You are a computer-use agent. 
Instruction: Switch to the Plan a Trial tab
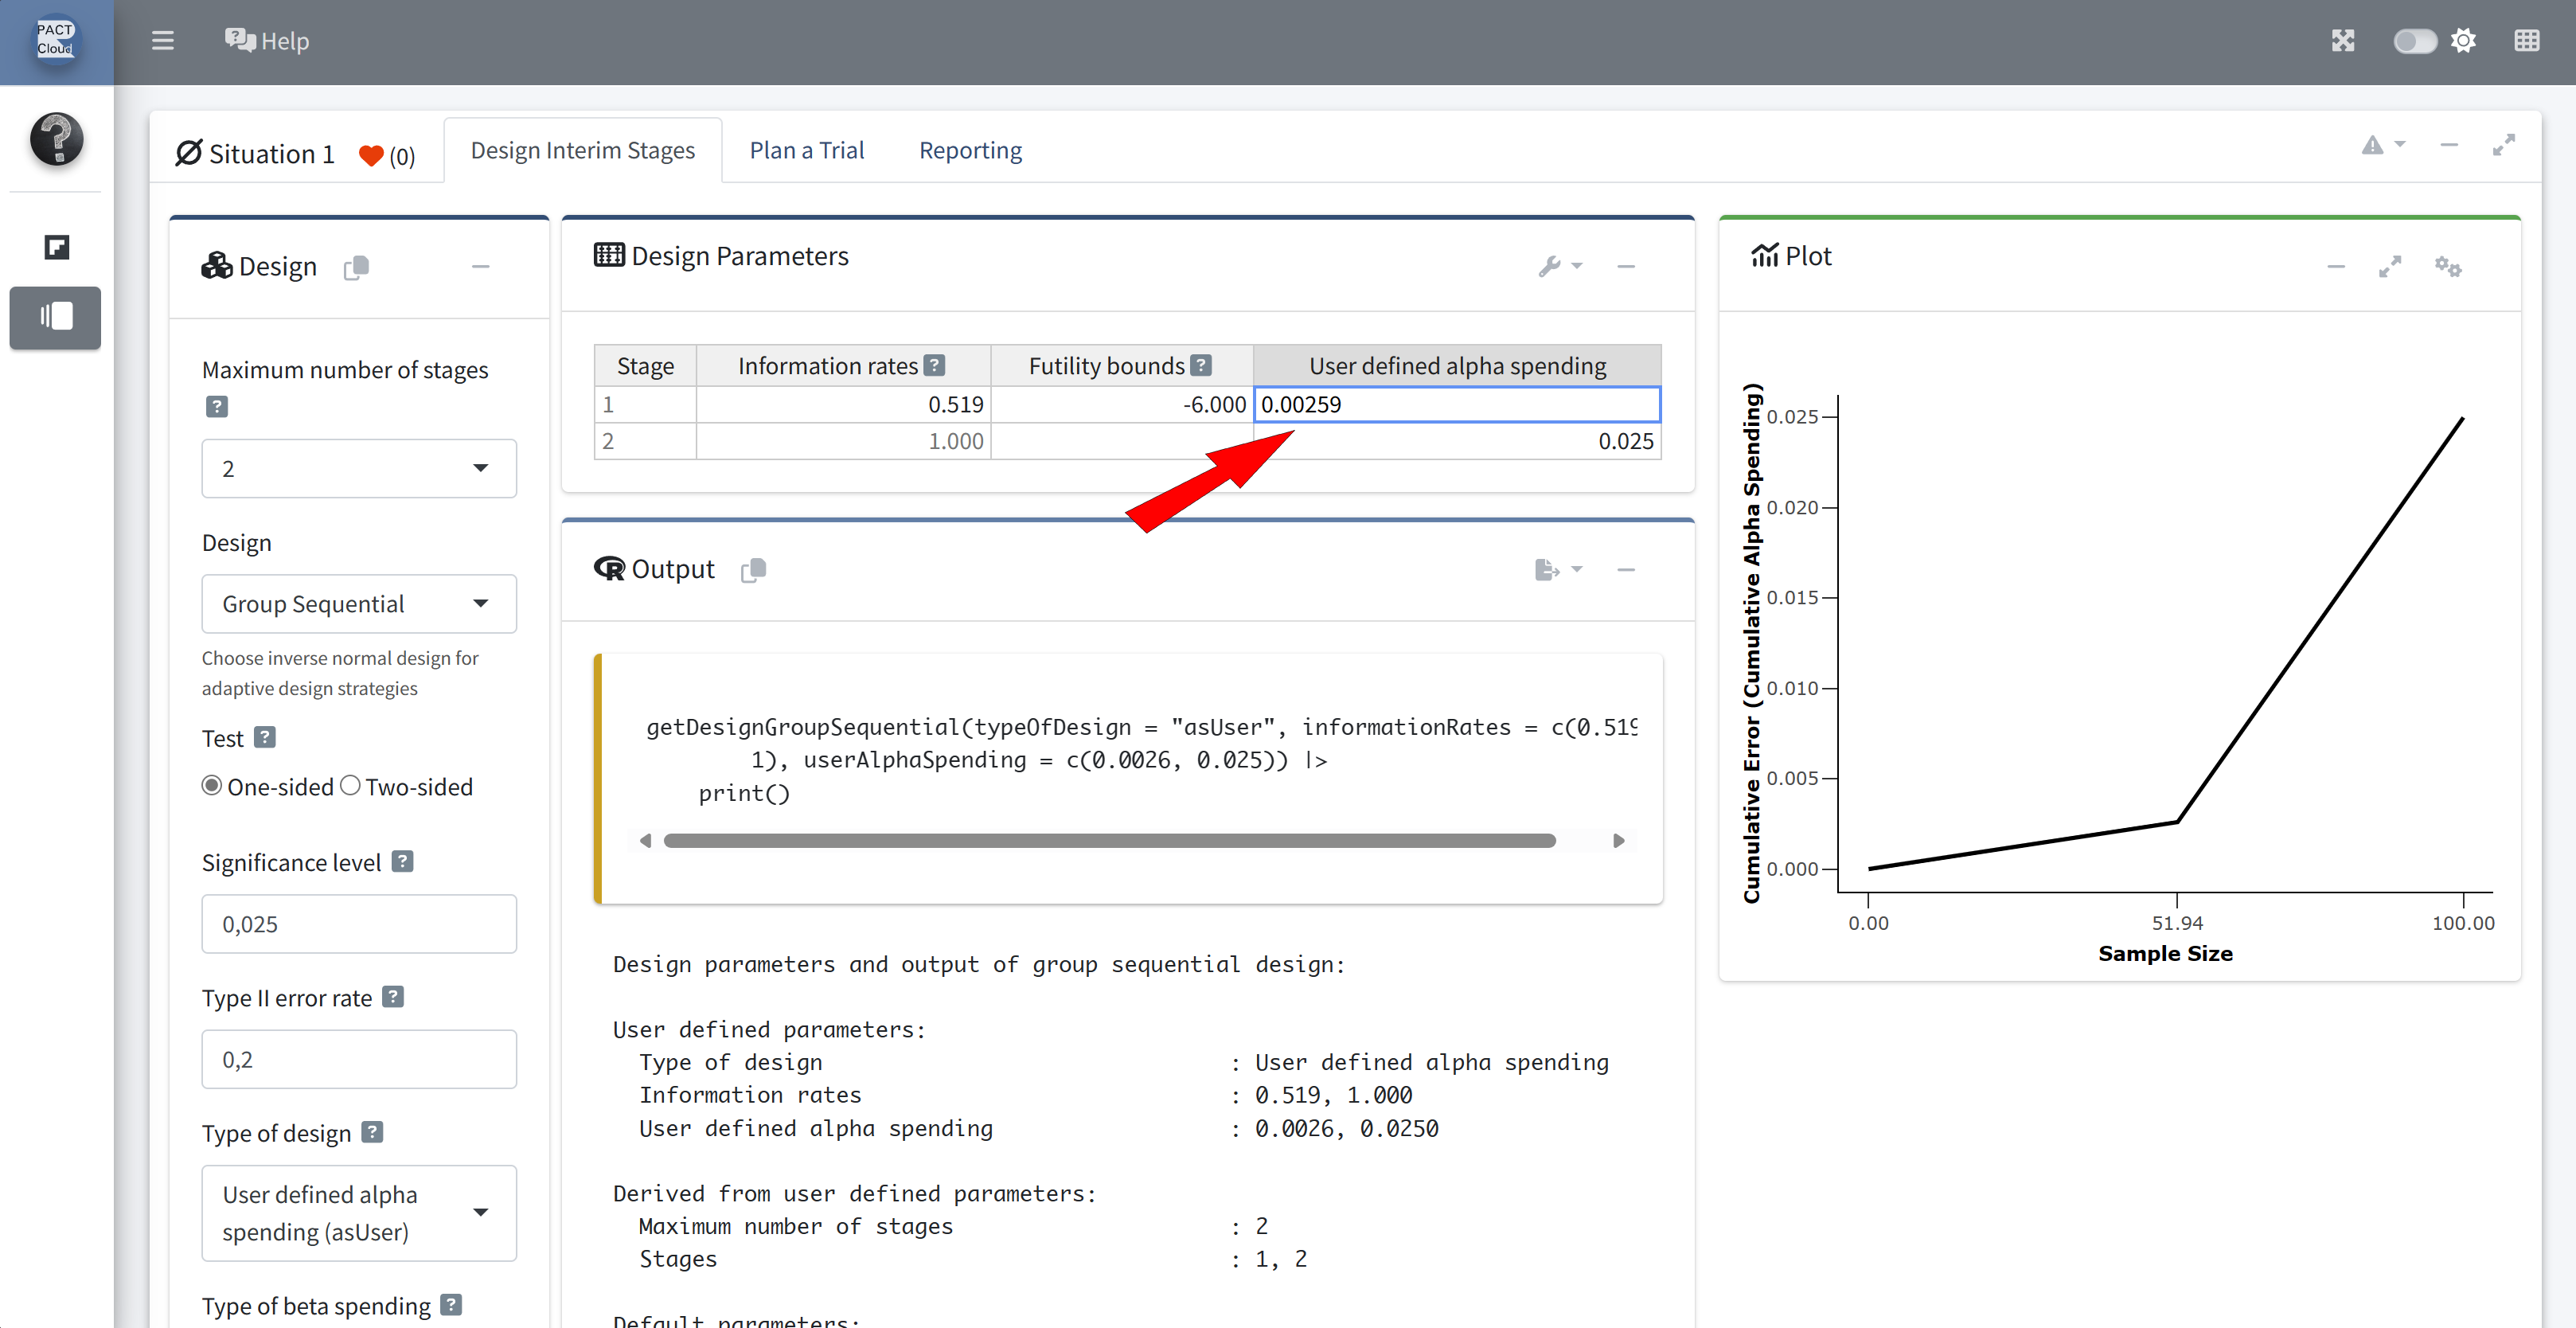[x=806, y=150]
